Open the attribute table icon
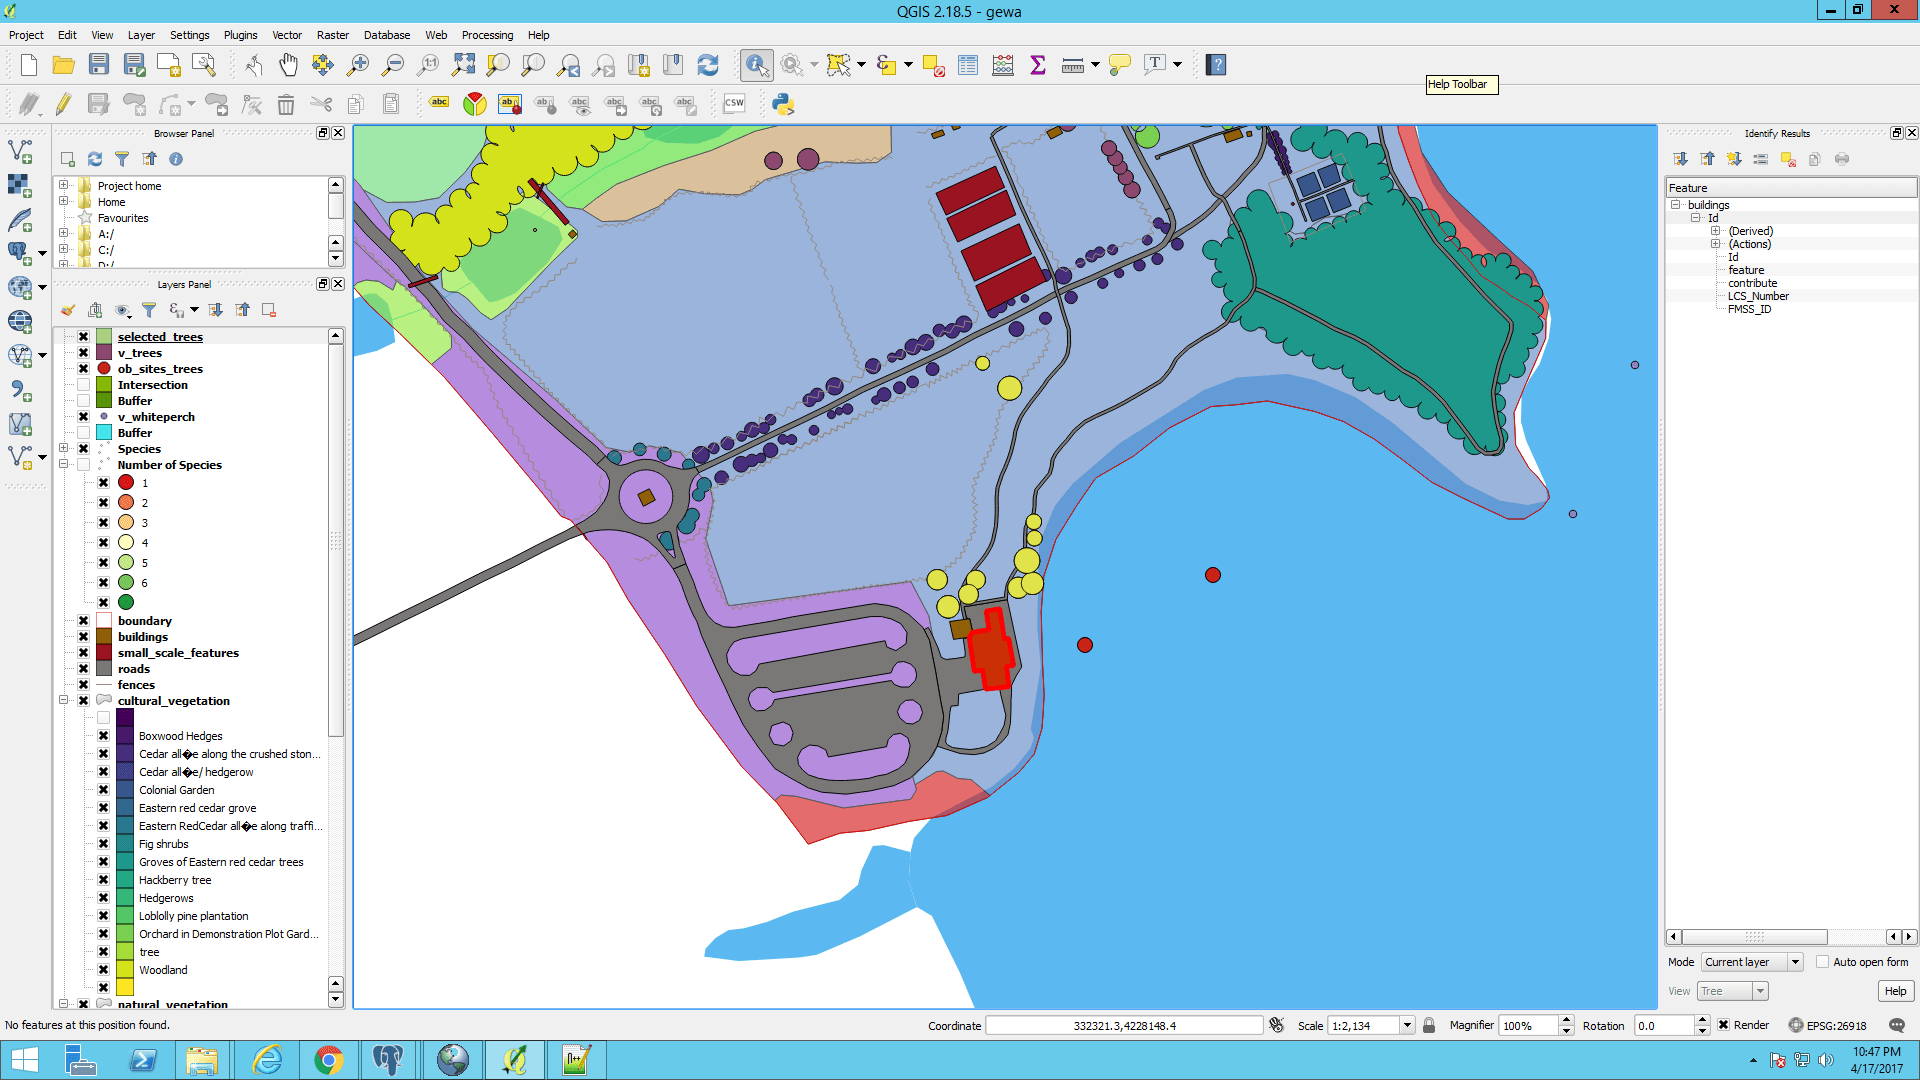The height and width of the screenshot is (1080, 1920). [968, 65]
